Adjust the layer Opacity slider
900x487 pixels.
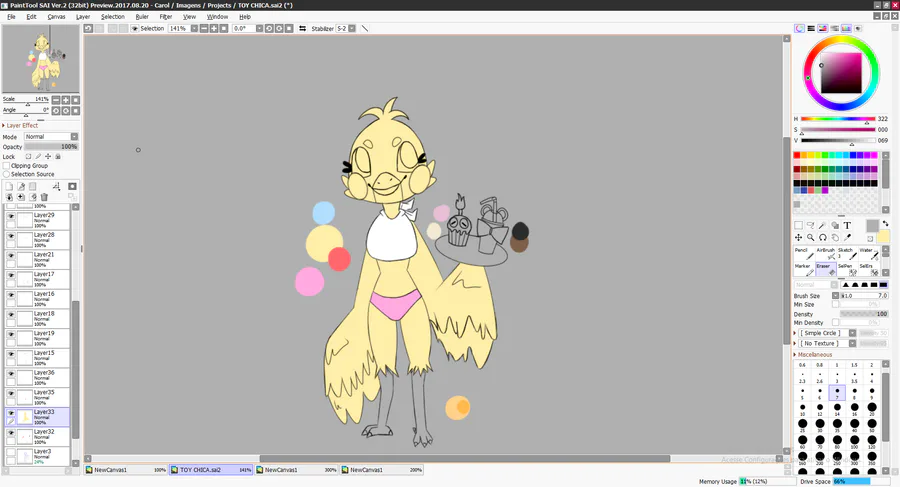click(51, 146)
